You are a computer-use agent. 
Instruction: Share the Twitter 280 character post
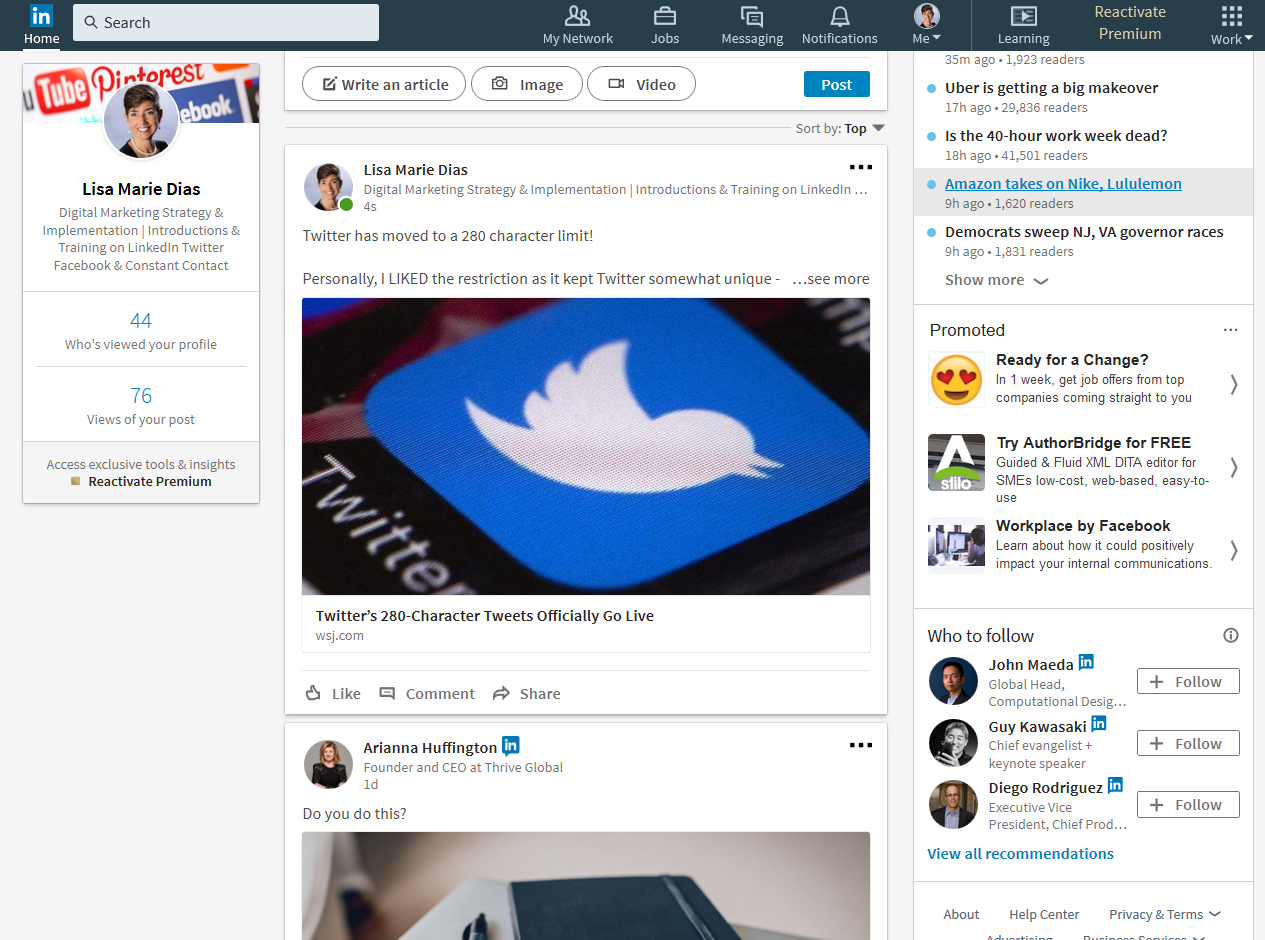coord(526,693)
